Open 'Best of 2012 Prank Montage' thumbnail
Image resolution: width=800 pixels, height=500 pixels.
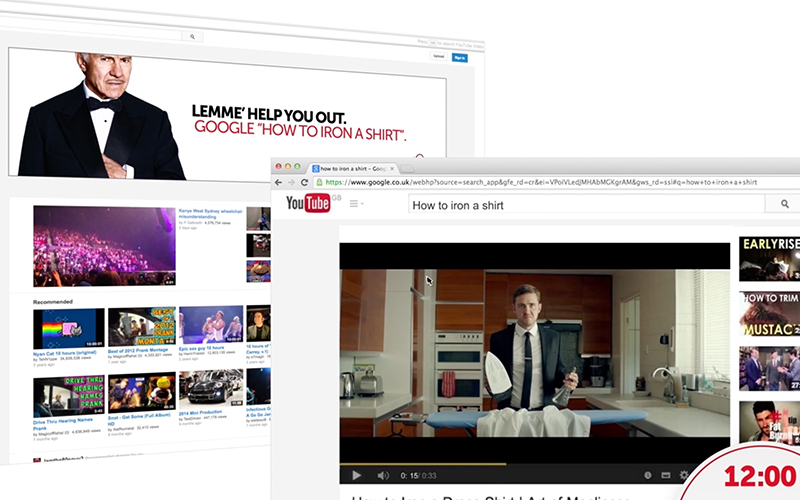142,327
